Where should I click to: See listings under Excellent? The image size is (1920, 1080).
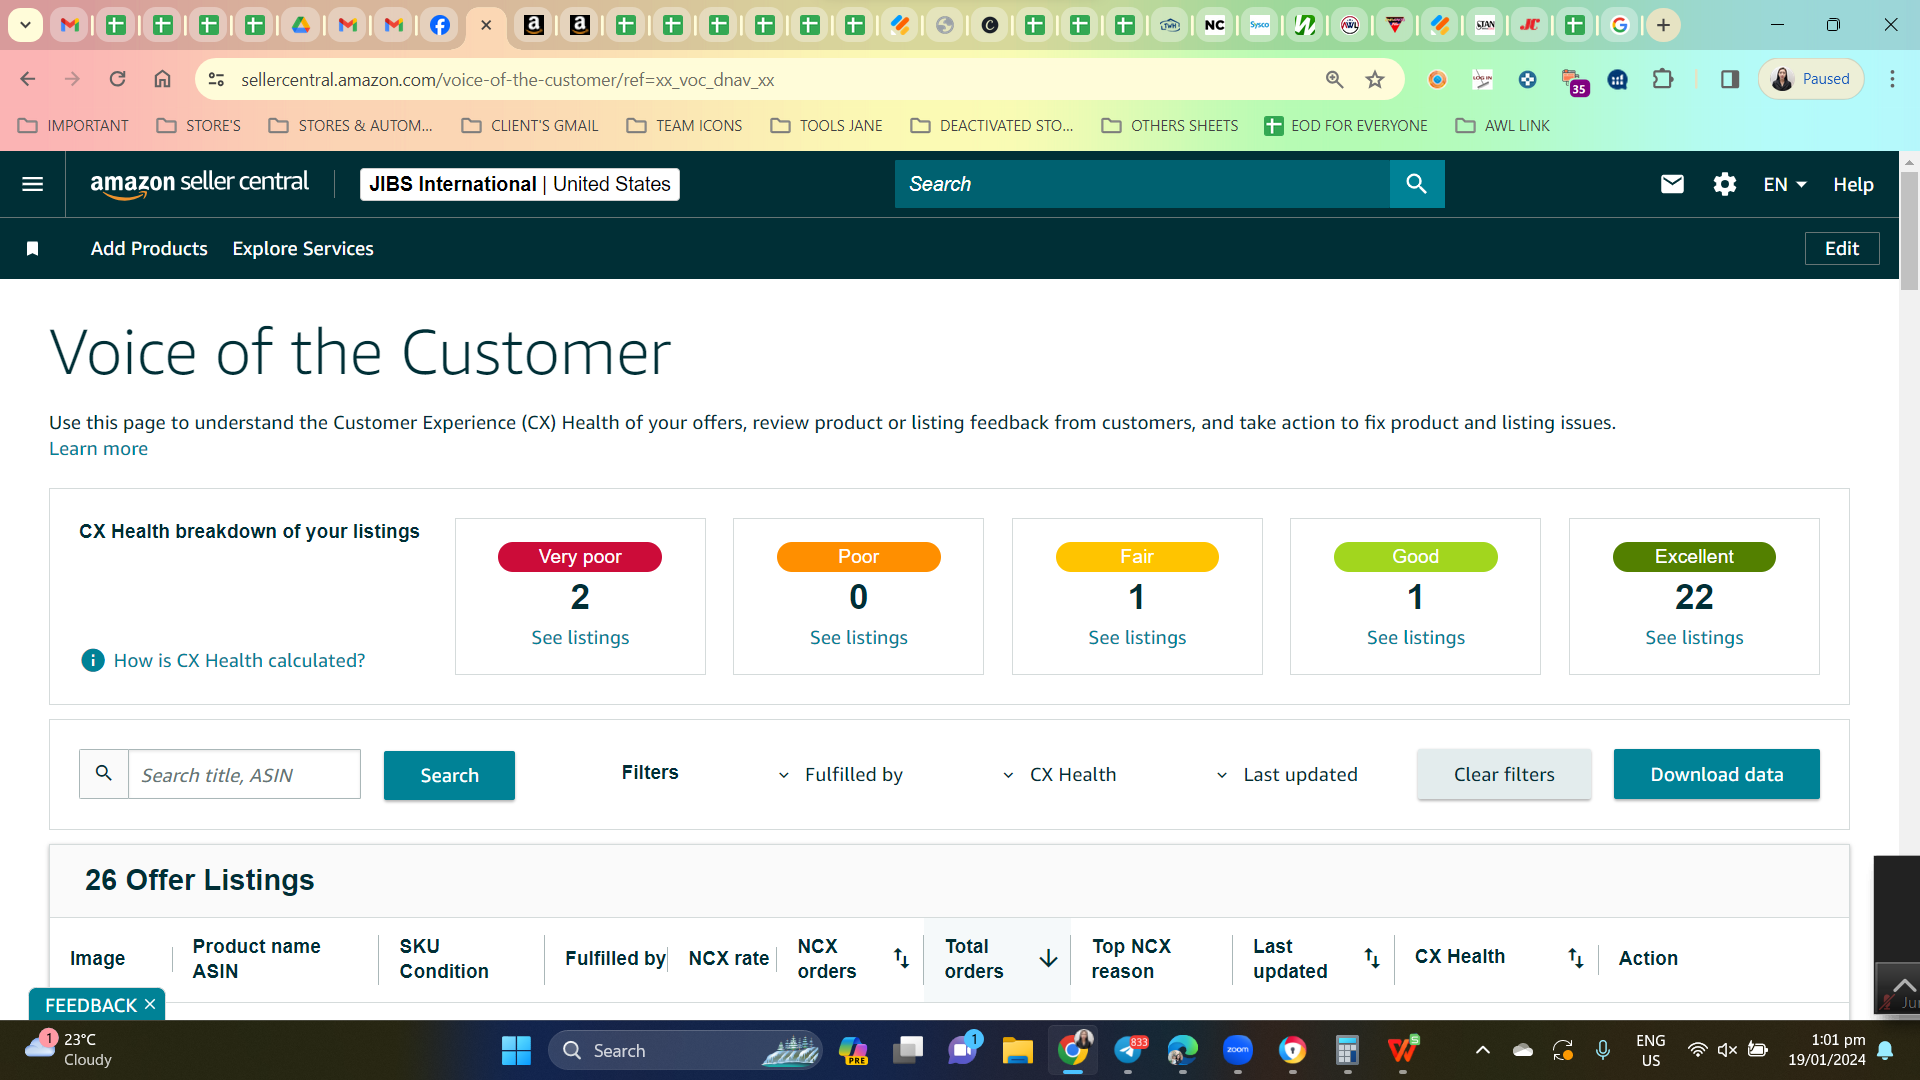point(1694,637)
